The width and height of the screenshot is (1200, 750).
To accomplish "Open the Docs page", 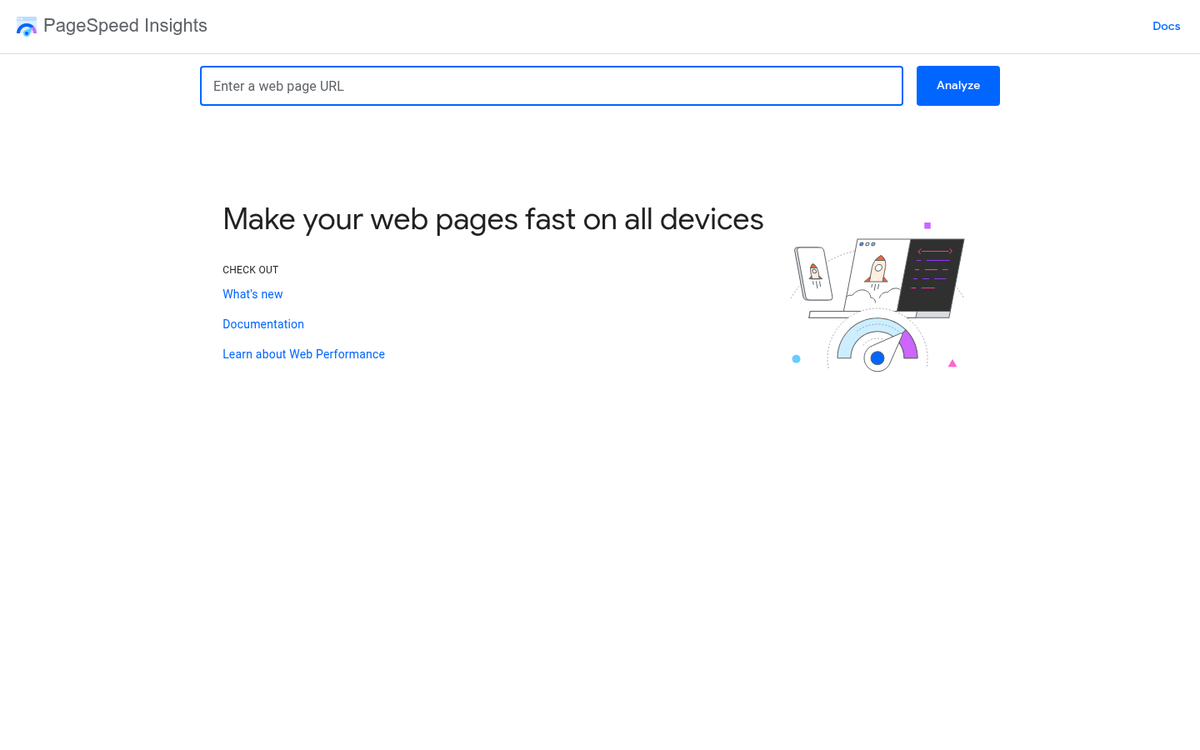I will (x=1166, y=26).
